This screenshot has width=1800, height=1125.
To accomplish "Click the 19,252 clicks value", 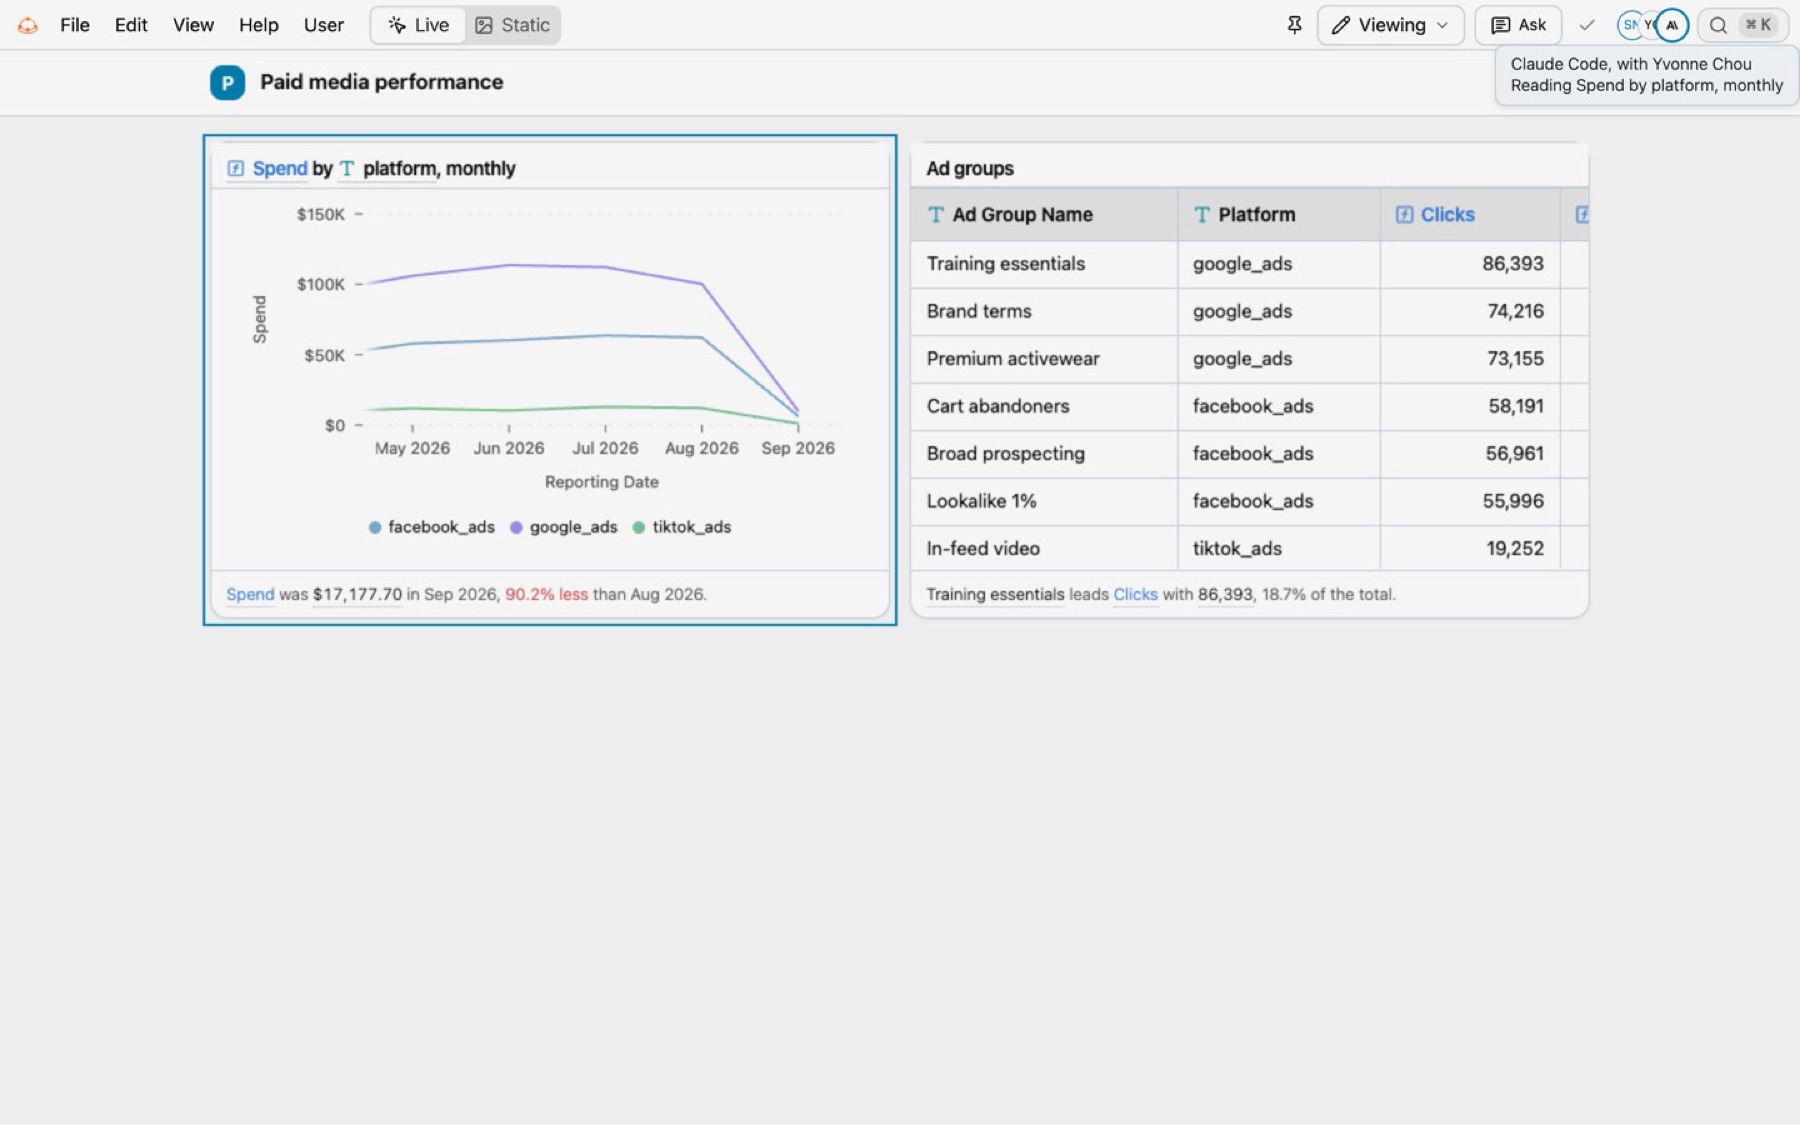I will tap(1514, 548).
